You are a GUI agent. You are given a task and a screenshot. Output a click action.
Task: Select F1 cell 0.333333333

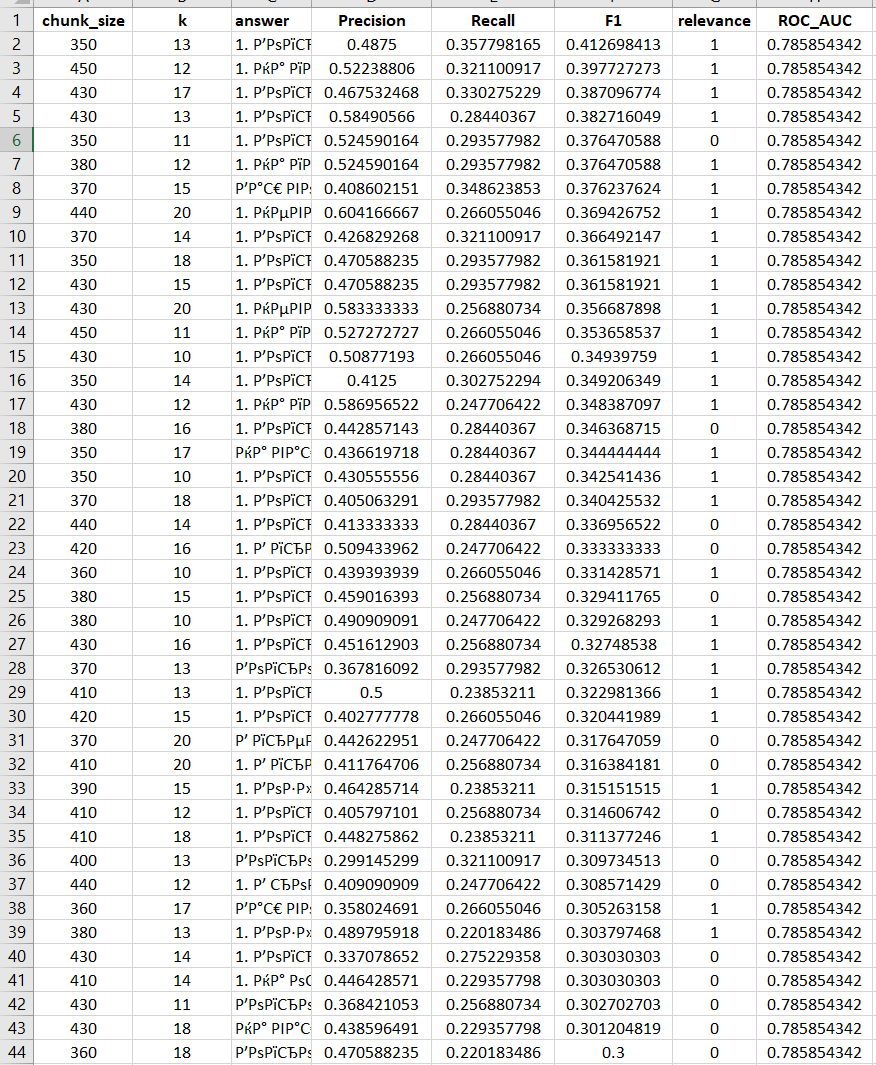coord(613,549)
